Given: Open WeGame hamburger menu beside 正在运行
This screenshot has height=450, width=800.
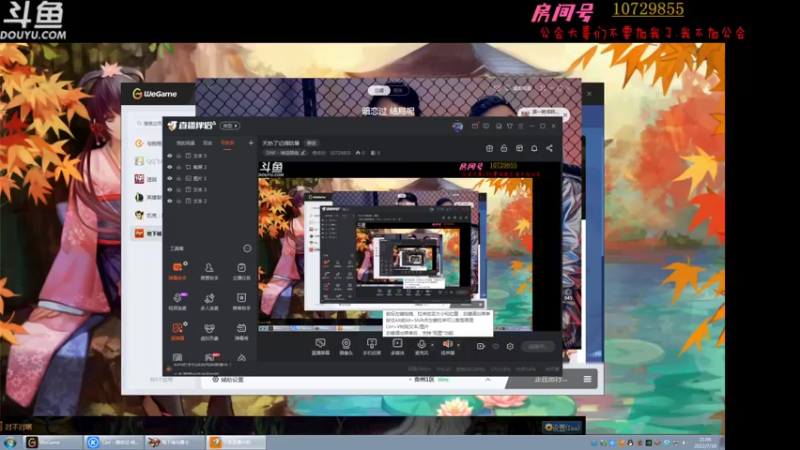Looking at the screenshot, I should (587, 379).
